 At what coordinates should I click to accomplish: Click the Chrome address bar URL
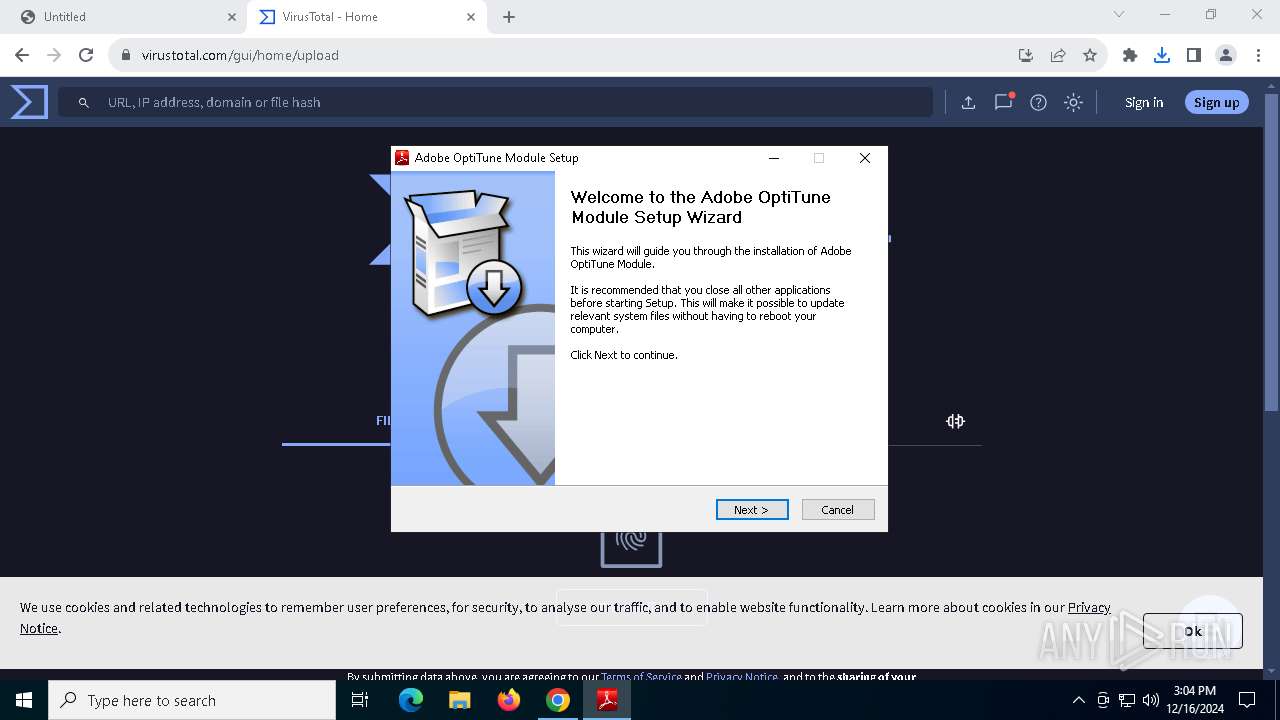240,55
